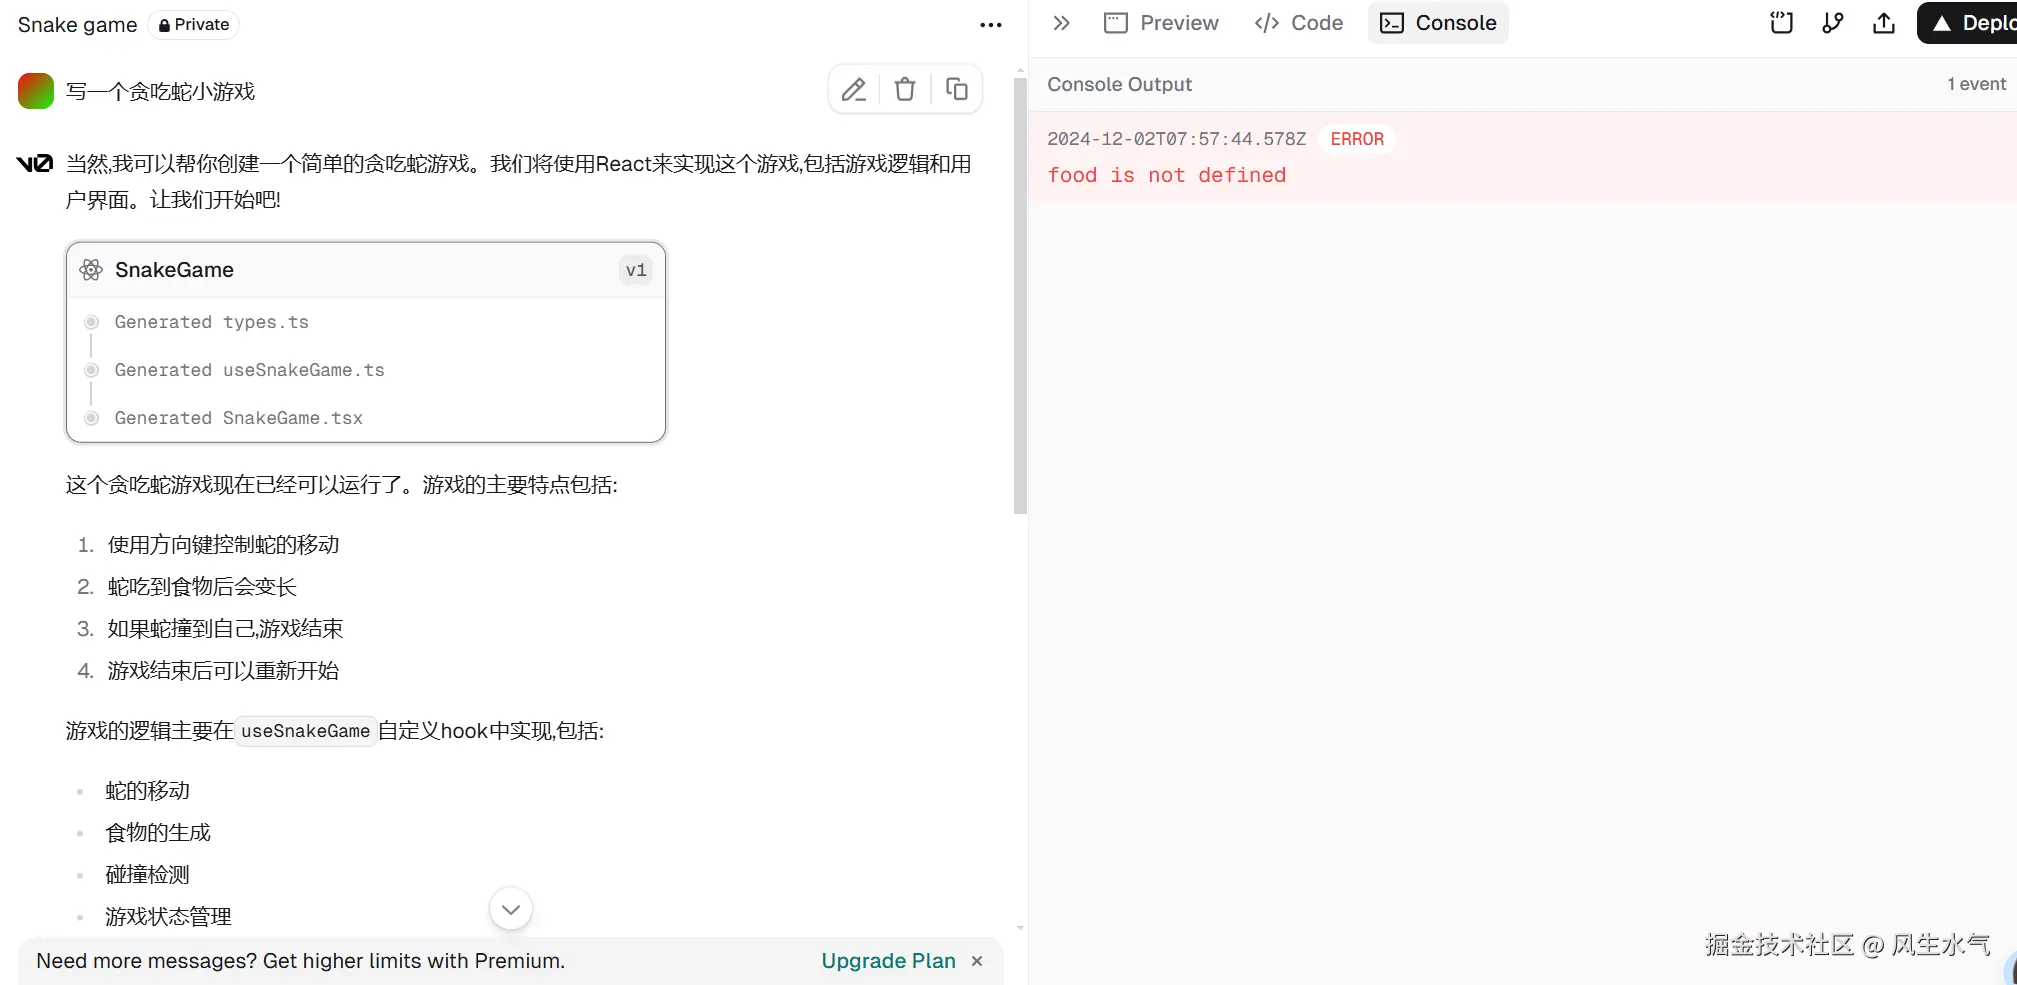Screen dimensions: 2017x985
Task: Click the 'food is not defined' message
Action: [x=1166, y=175]
